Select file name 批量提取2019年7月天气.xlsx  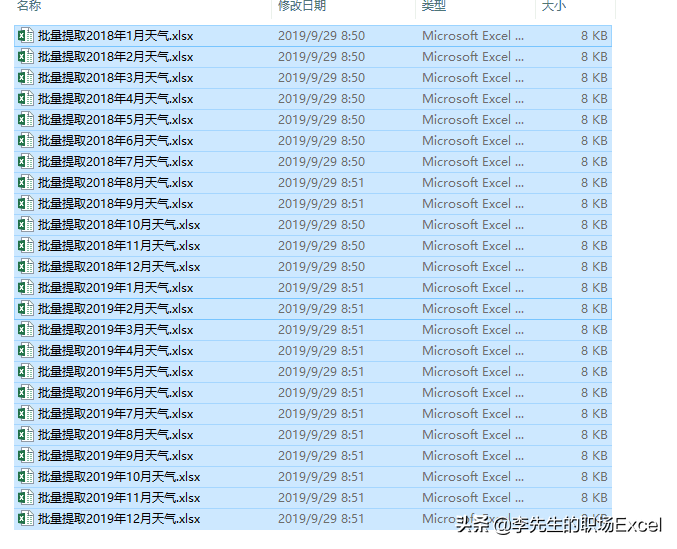pyautogui.click(x=115, y=414)
